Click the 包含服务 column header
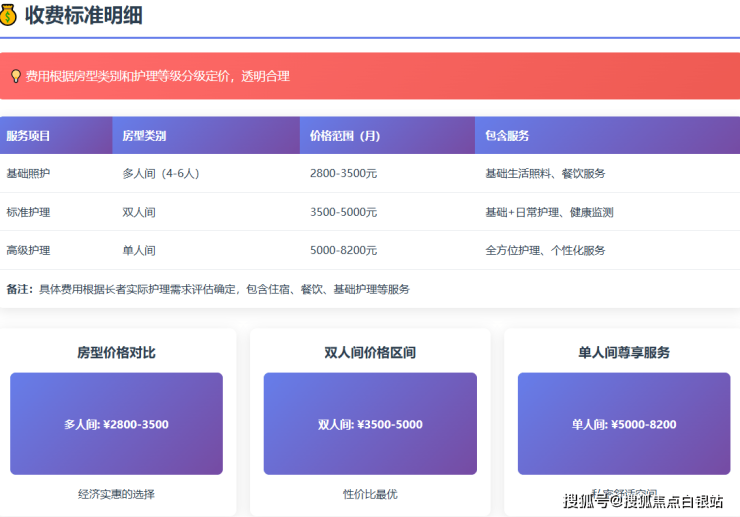This screenshot has width=740, height=517. pos(507,136)
